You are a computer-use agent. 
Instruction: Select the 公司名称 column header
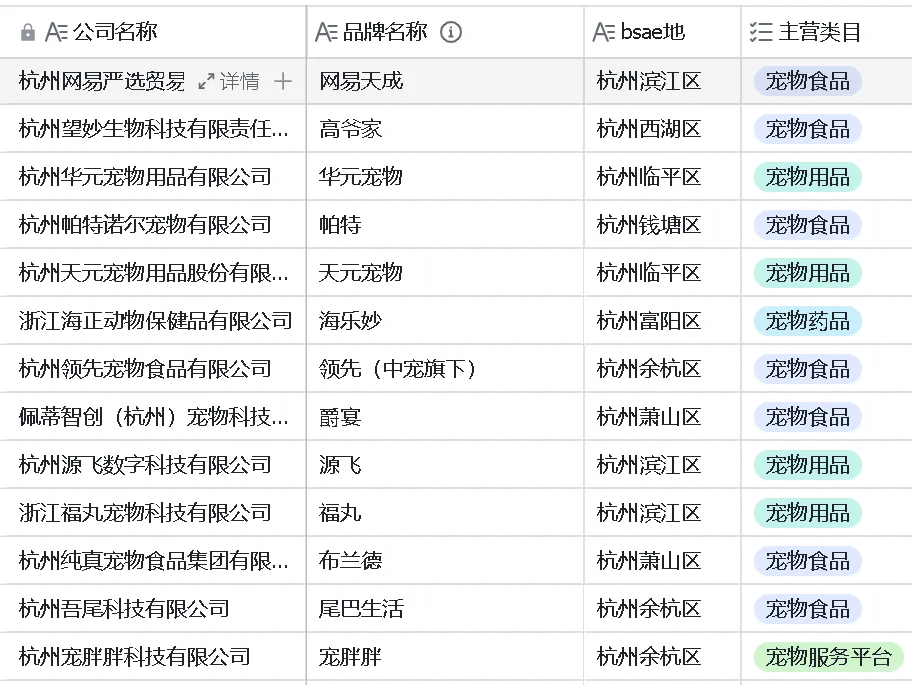pos(153,32)
